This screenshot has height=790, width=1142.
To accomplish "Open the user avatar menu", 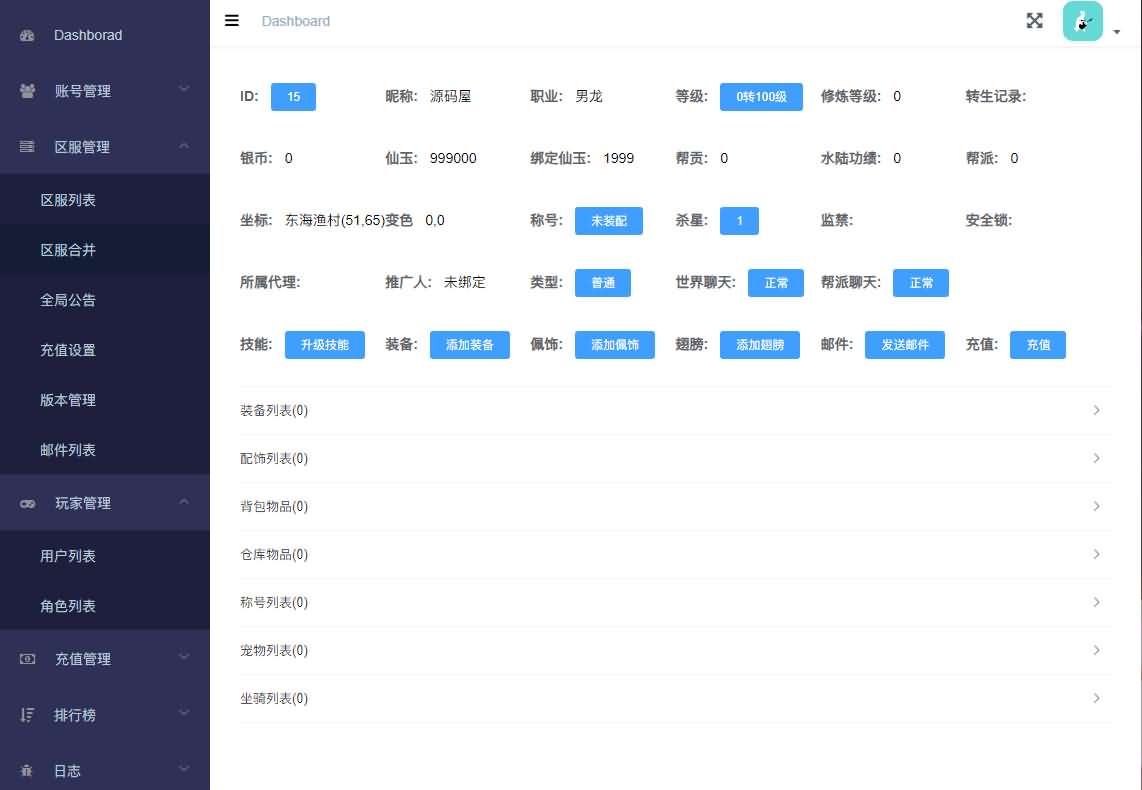I will coord(1084,22).
